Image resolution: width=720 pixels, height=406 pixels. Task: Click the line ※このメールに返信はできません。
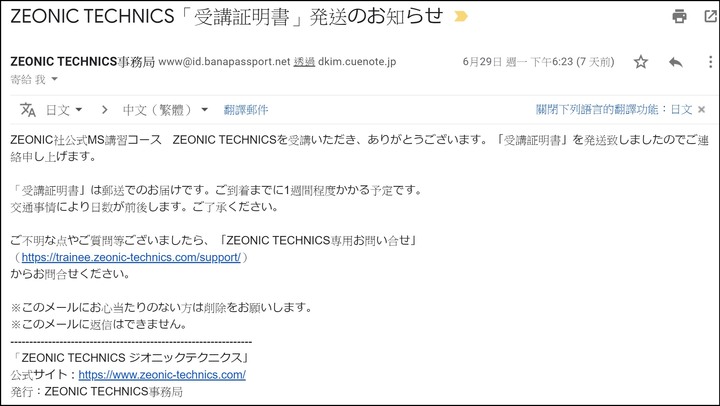[99, 324]
